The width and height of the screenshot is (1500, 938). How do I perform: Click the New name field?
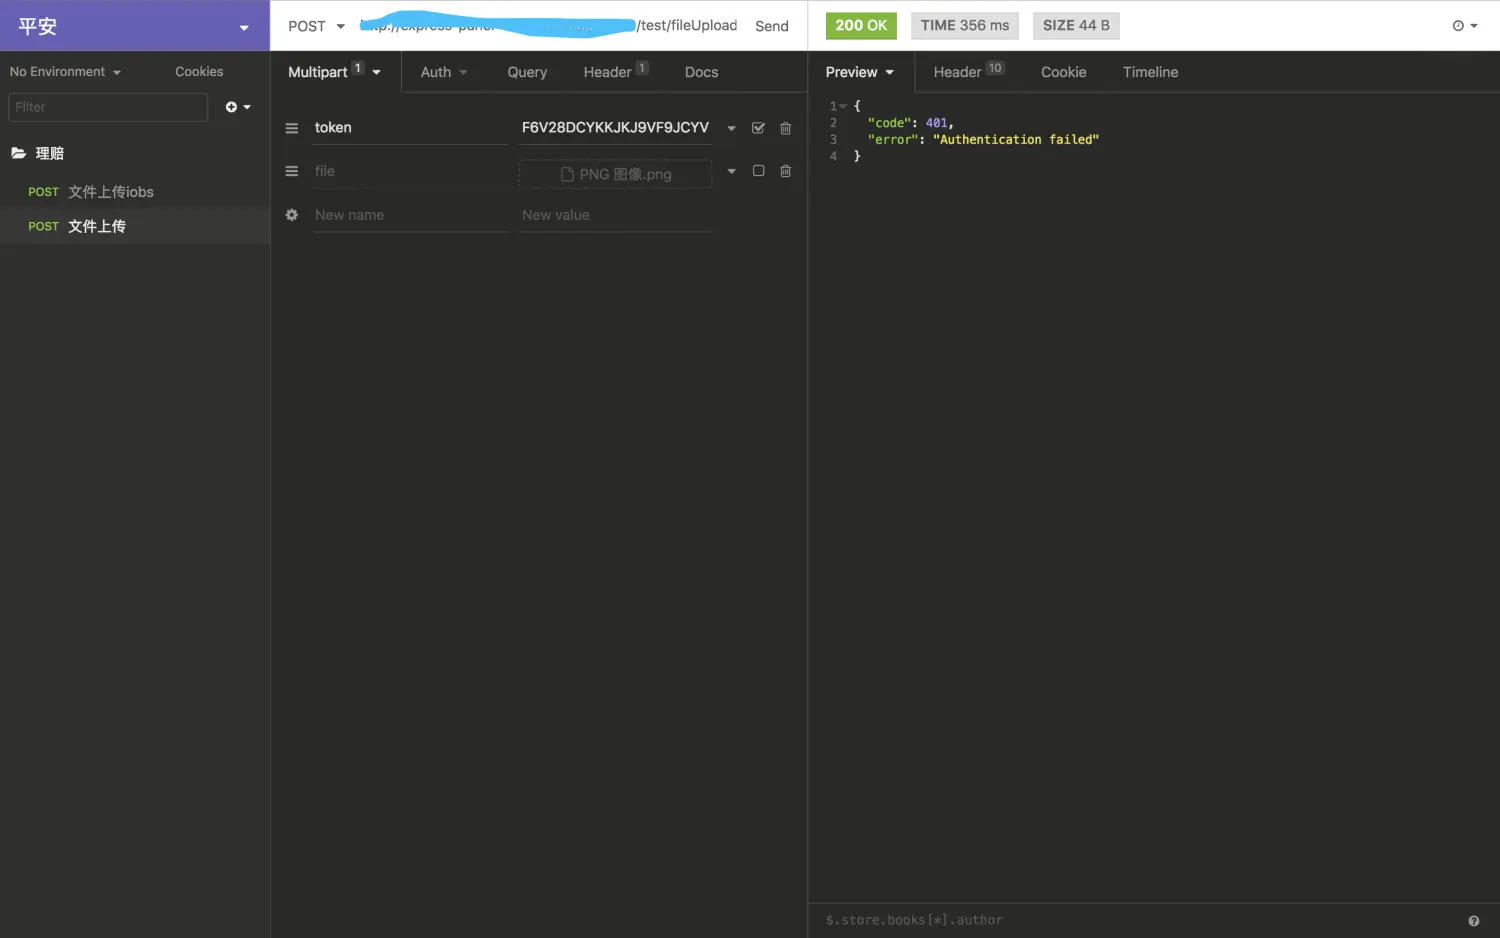[410, 215]
